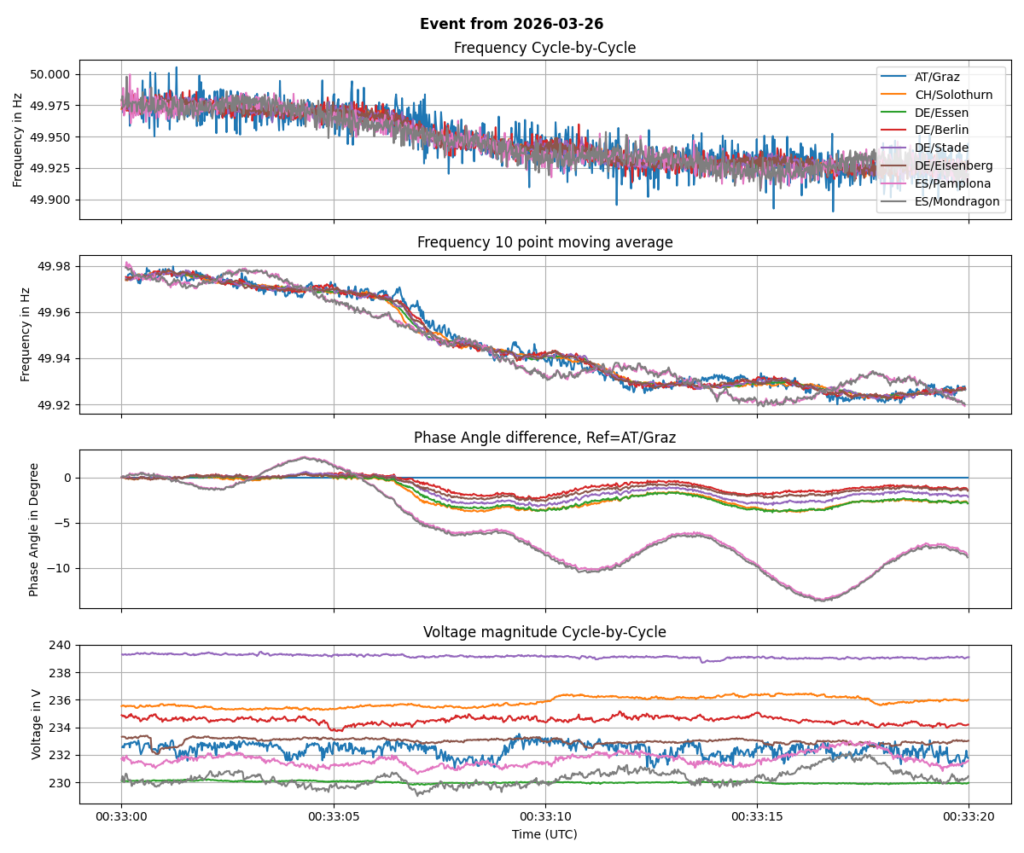The image size is (1024, 853).
Task: Click the 00:33:10 time tick label
Action: pyautogui.click(x=545, y=816)
